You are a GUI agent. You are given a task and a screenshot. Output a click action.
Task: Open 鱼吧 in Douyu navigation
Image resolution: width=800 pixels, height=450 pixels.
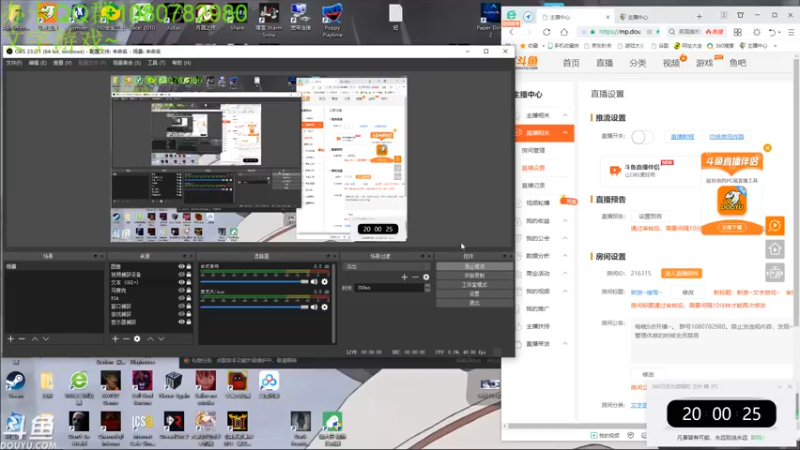738,63
